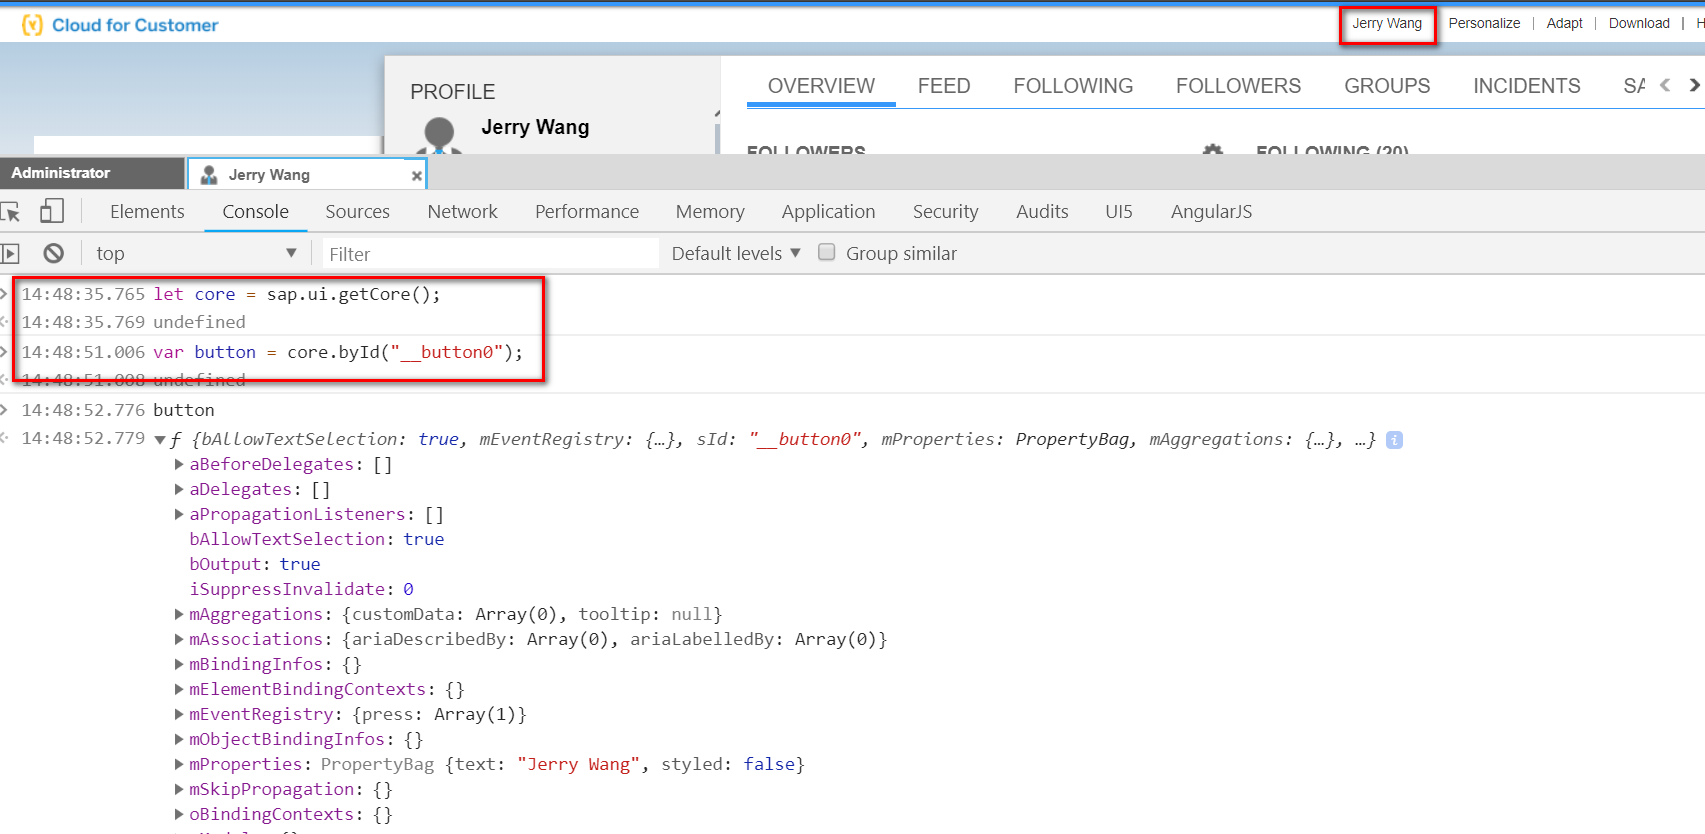The width and height of the screenshot is (1705, 834).
Task: Expand mAggregations property
Action: click(x=179, y=614)
